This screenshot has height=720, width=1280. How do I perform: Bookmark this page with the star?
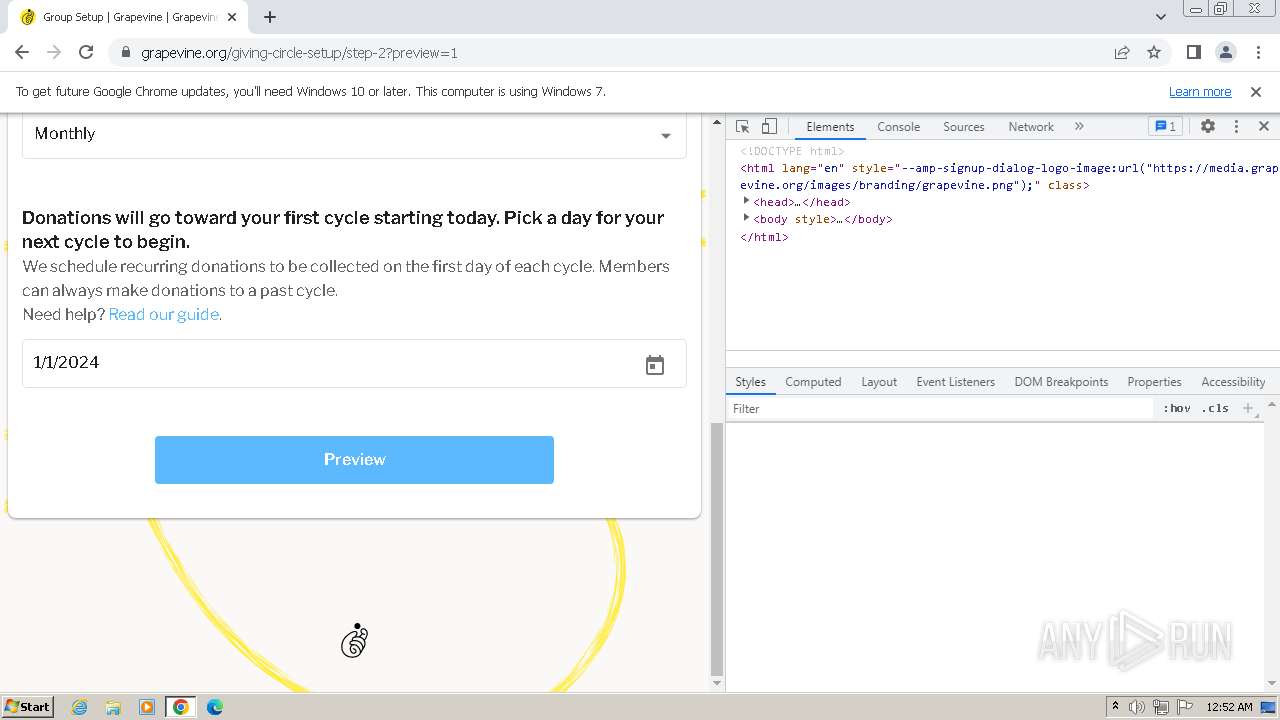pos(1154,53)
